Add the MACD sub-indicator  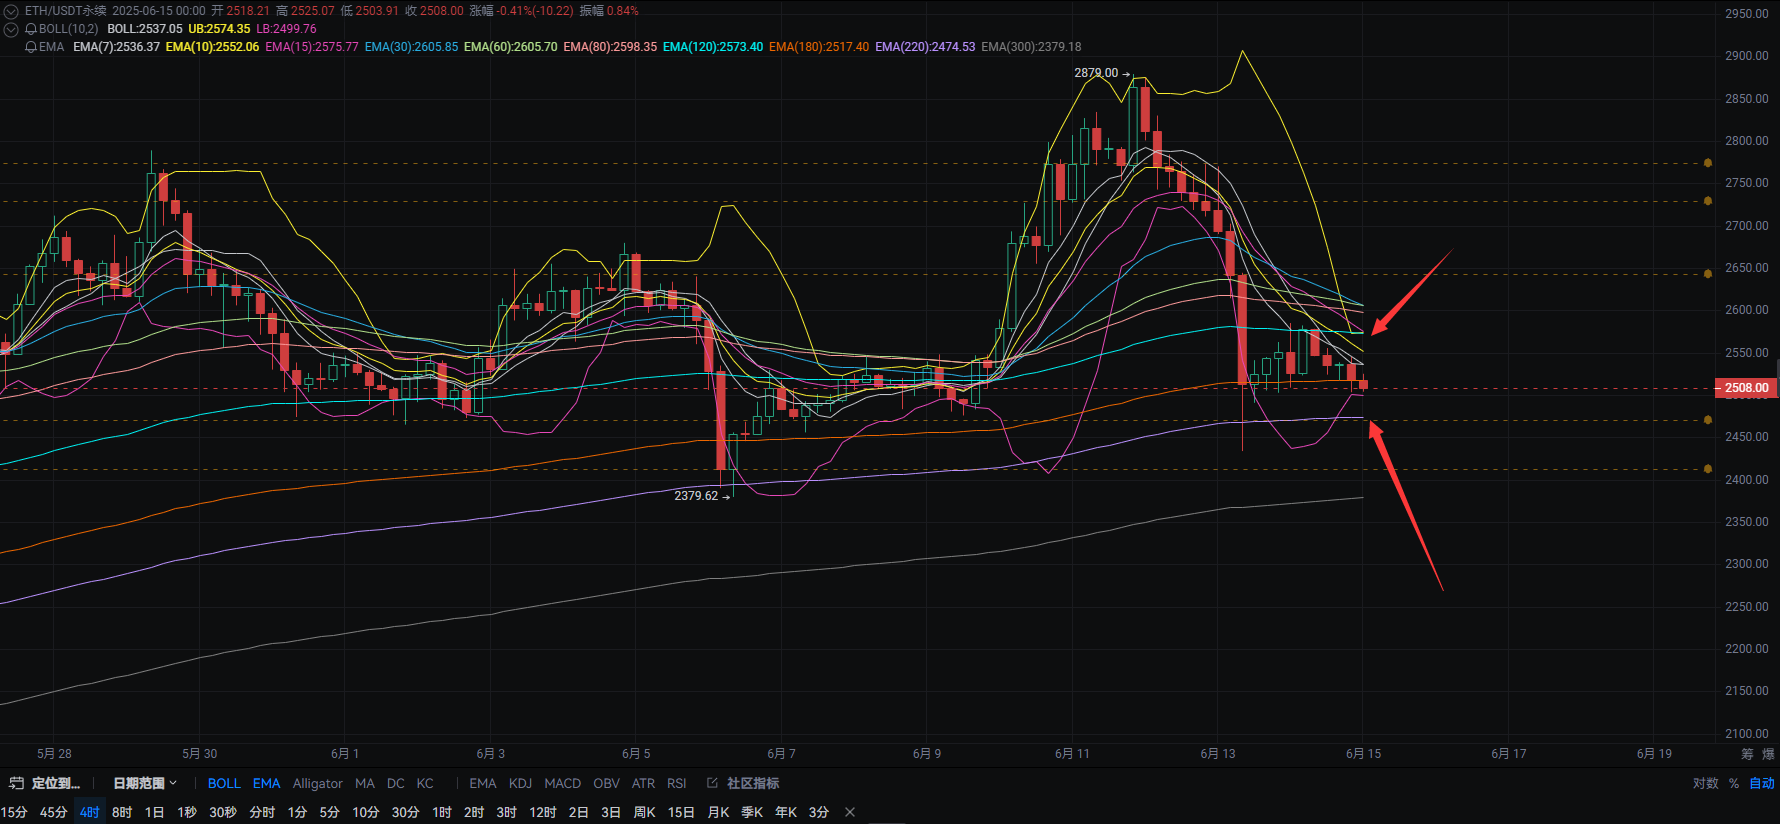(562, 783)
